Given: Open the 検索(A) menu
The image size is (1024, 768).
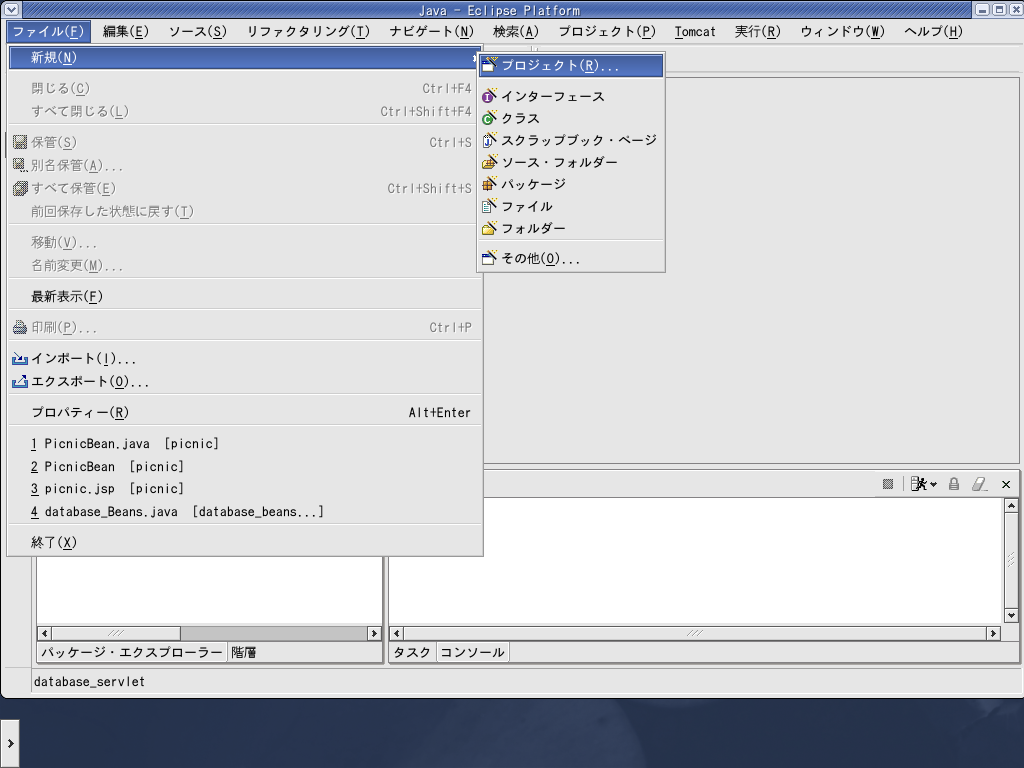Looking at the screenshot, I should tap(515, 31).
